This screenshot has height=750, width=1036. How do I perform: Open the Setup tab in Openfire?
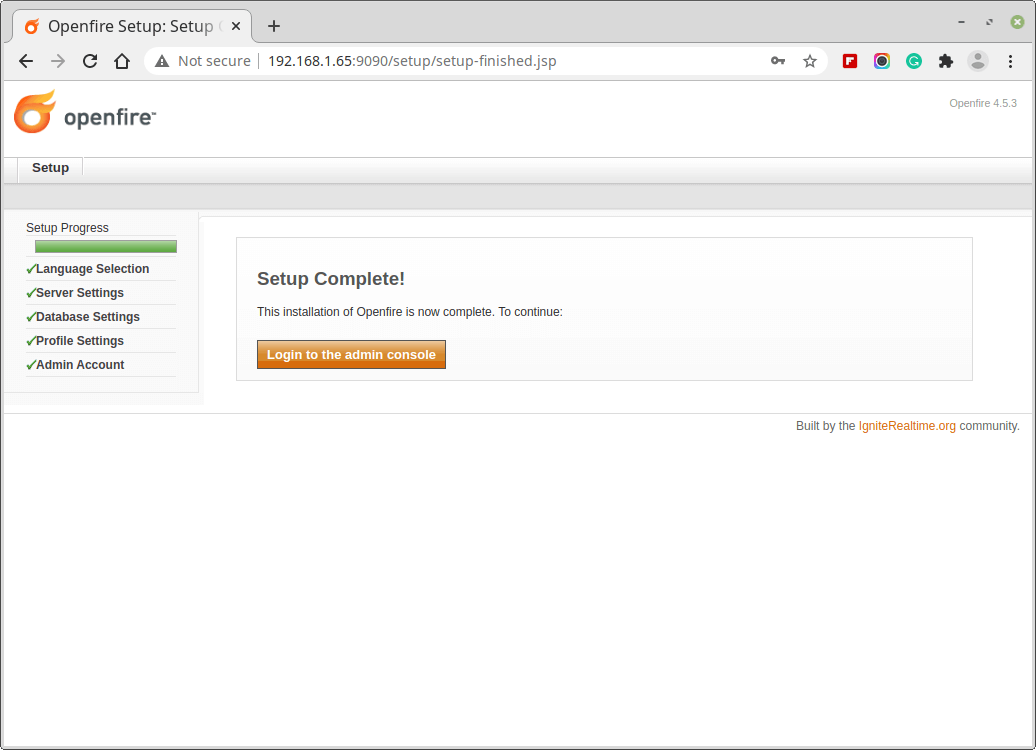[50, 168]
